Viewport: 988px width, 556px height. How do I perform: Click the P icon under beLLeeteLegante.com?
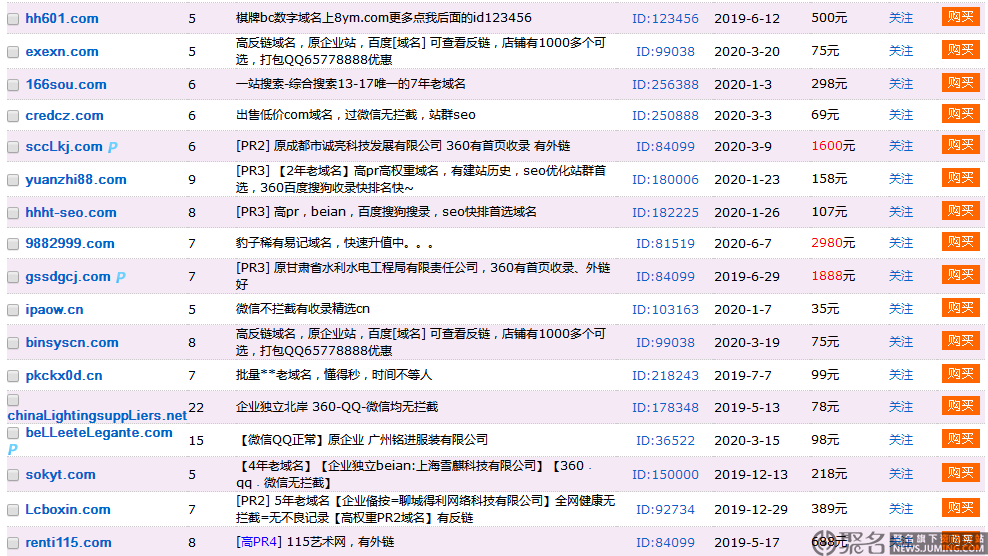tap(13, 449)
